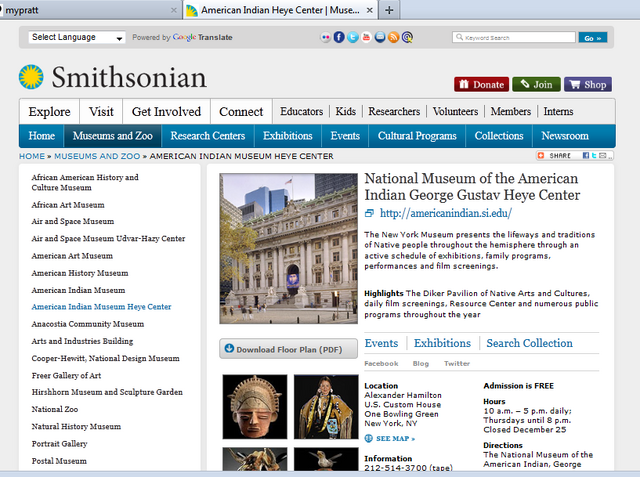Open Volunteers audience link
The height and width of the screenshot is (477, 640).
point(456,111)
